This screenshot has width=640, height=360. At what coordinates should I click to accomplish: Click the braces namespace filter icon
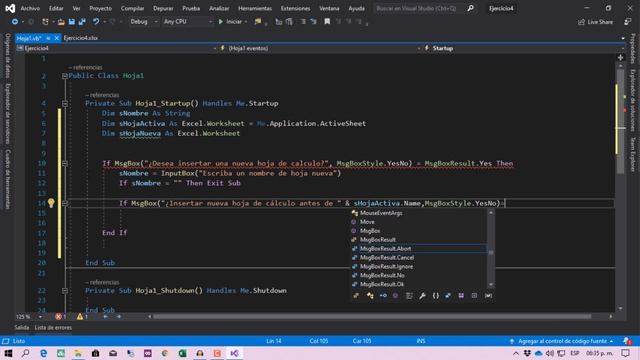coord(436,296)
